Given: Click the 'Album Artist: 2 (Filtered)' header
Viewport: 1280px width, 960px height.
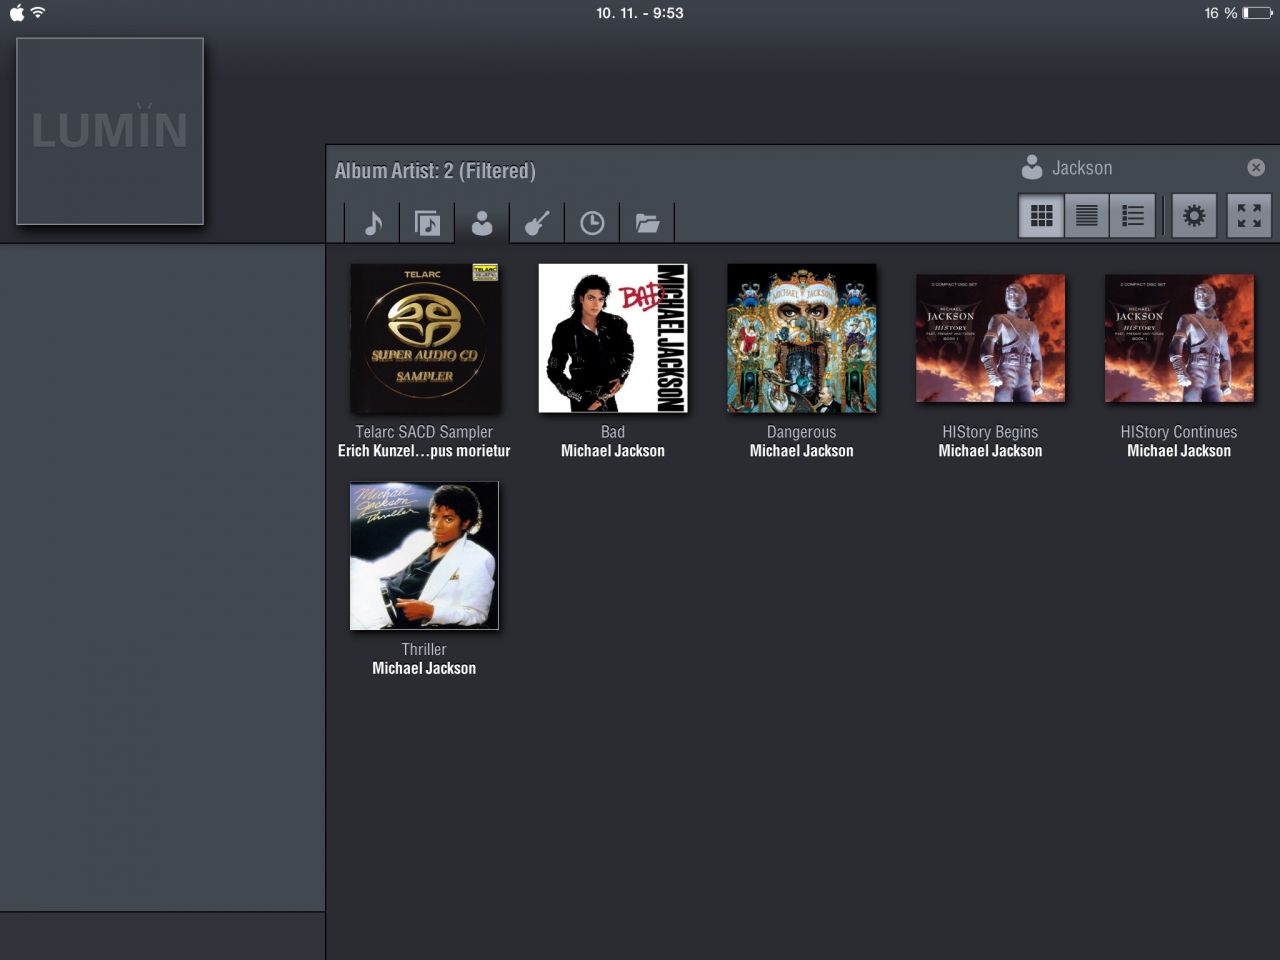Looking at the screenshot, I should [x=435, y=171].
